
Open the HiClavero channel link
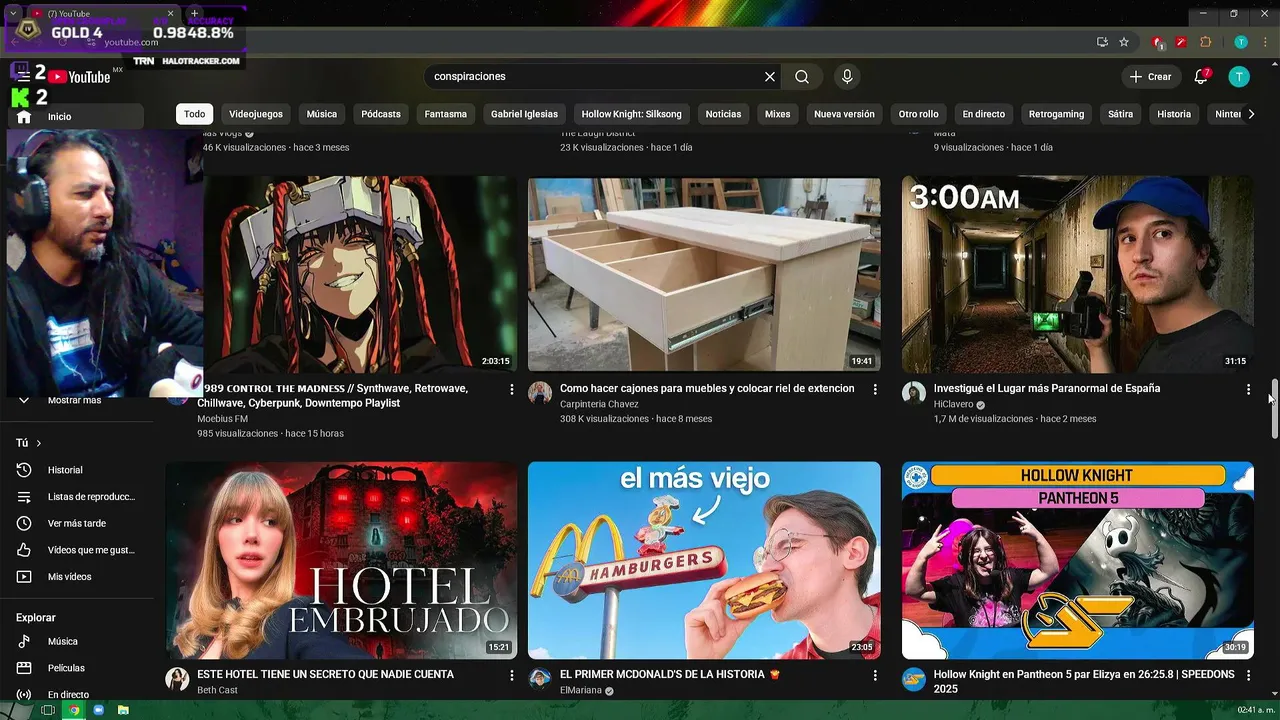(x=953, y=404)
